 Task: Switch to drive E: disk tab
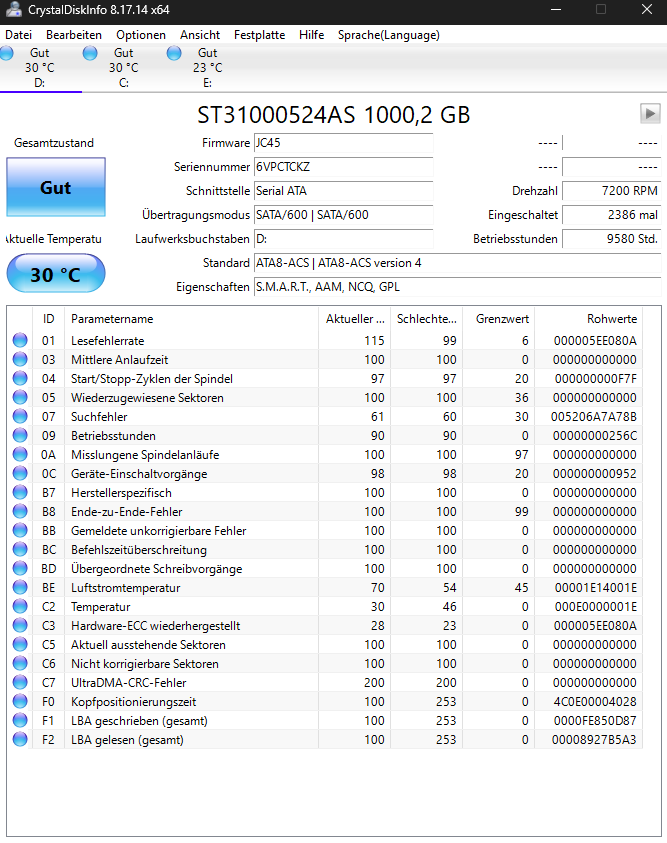207,68
